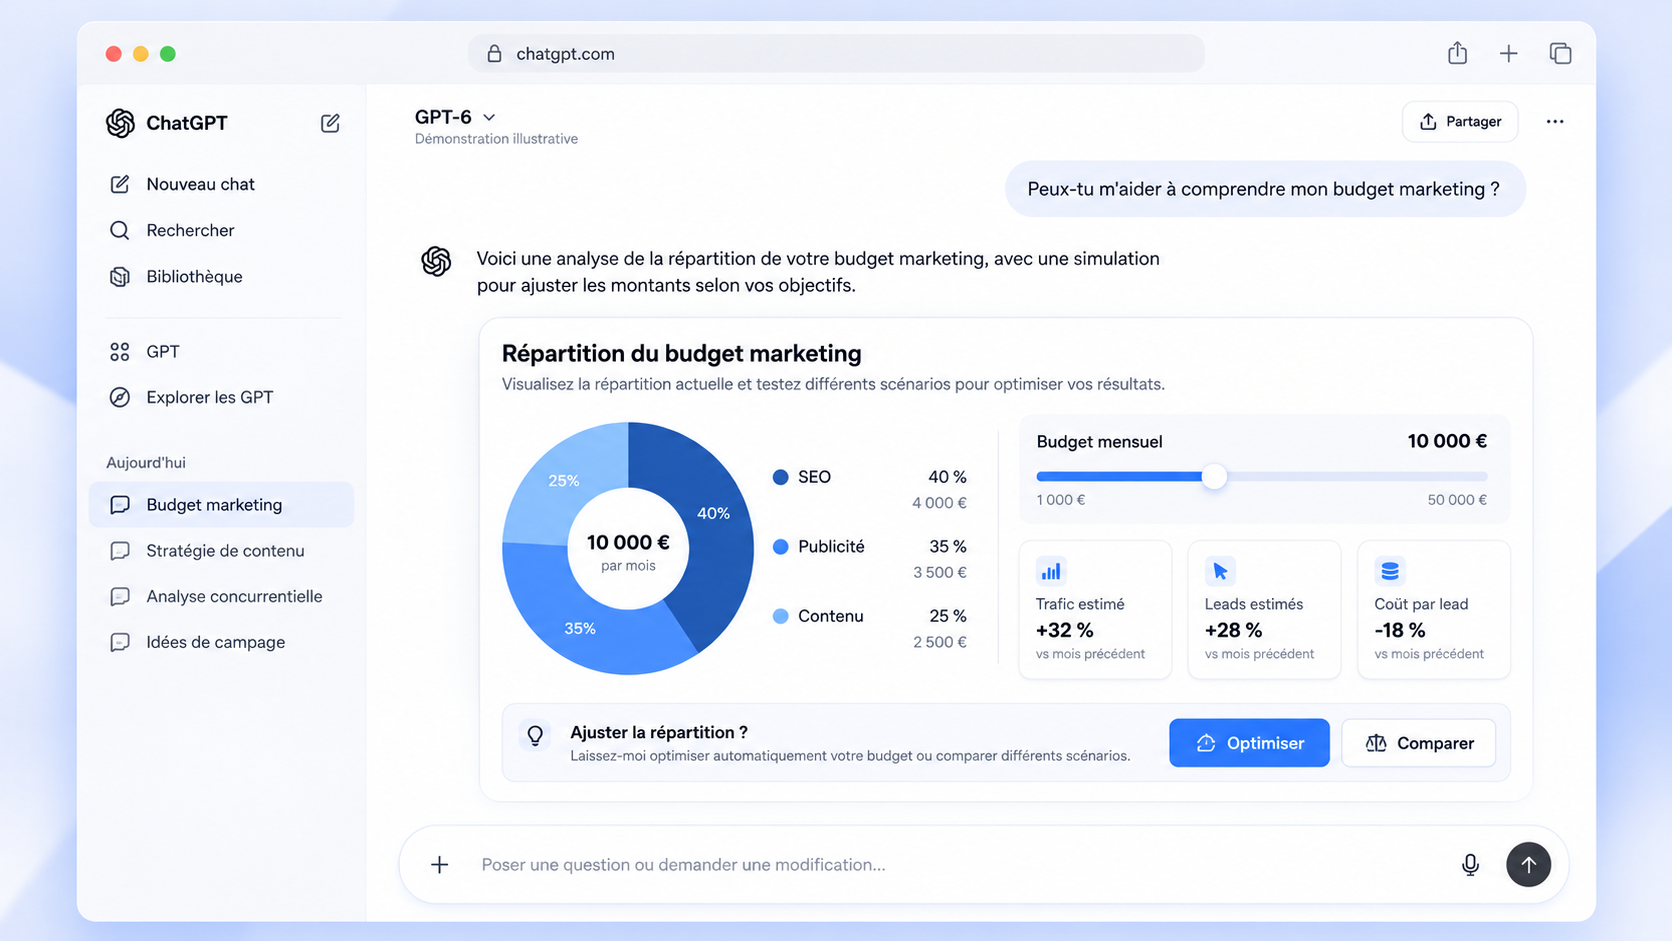The image size is (1672, 941).
Task: Open the Stratégie de contenu conversation
Action: (221, 550)
